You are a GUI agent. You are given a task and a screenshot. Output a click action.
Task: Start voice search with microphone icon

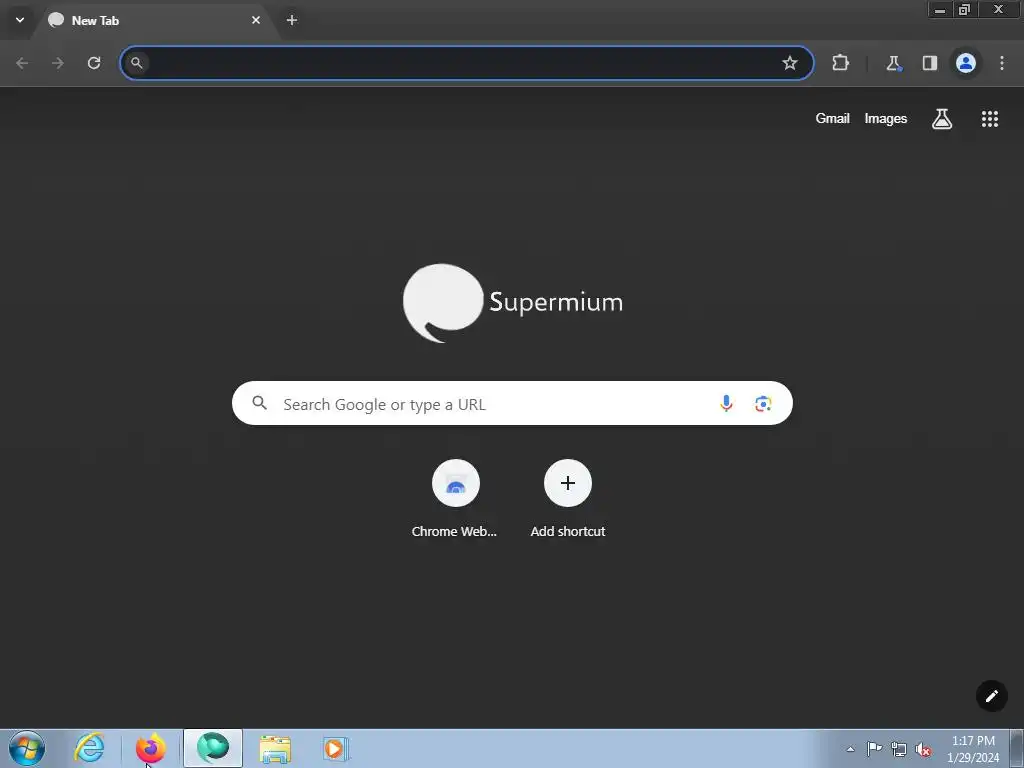tap(726, 404)
